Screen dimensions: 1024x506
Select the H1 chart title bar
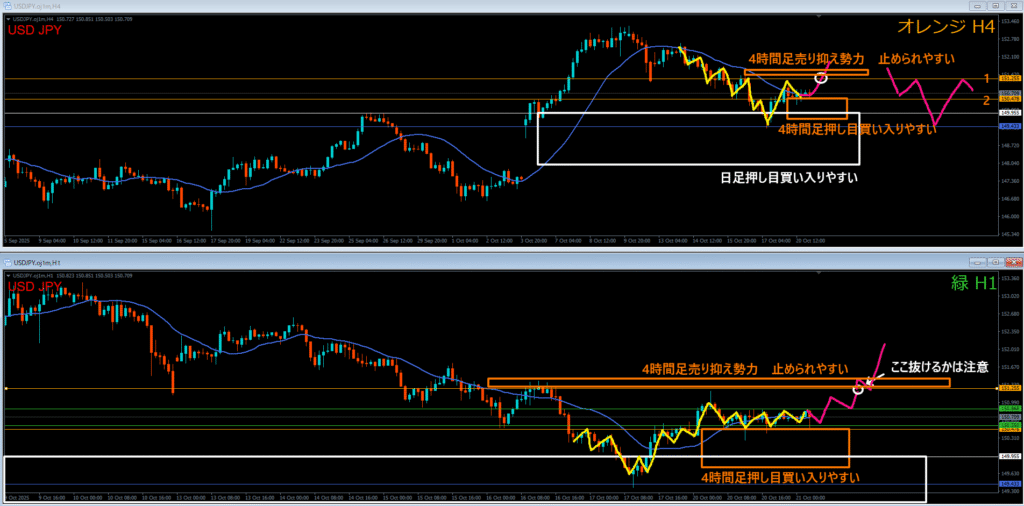[x=400, y=261]
